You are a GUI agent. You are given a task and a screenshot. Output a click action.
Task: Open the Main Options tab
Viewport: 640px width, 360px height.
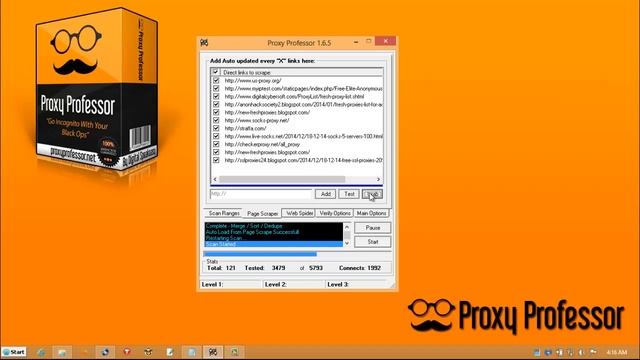coord(371,213)
